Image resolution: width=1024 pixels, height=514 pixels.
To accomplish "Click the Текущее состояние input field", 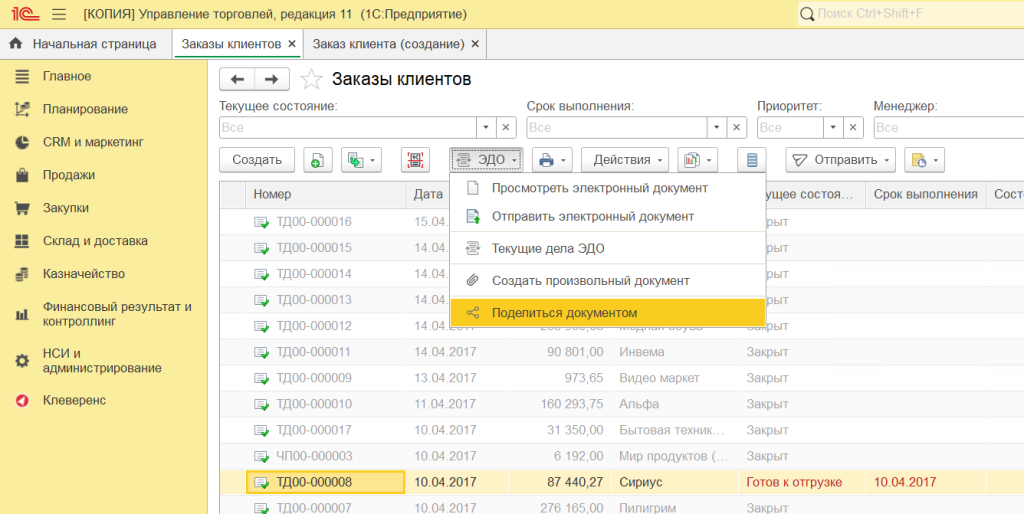I will pos(348,127).
